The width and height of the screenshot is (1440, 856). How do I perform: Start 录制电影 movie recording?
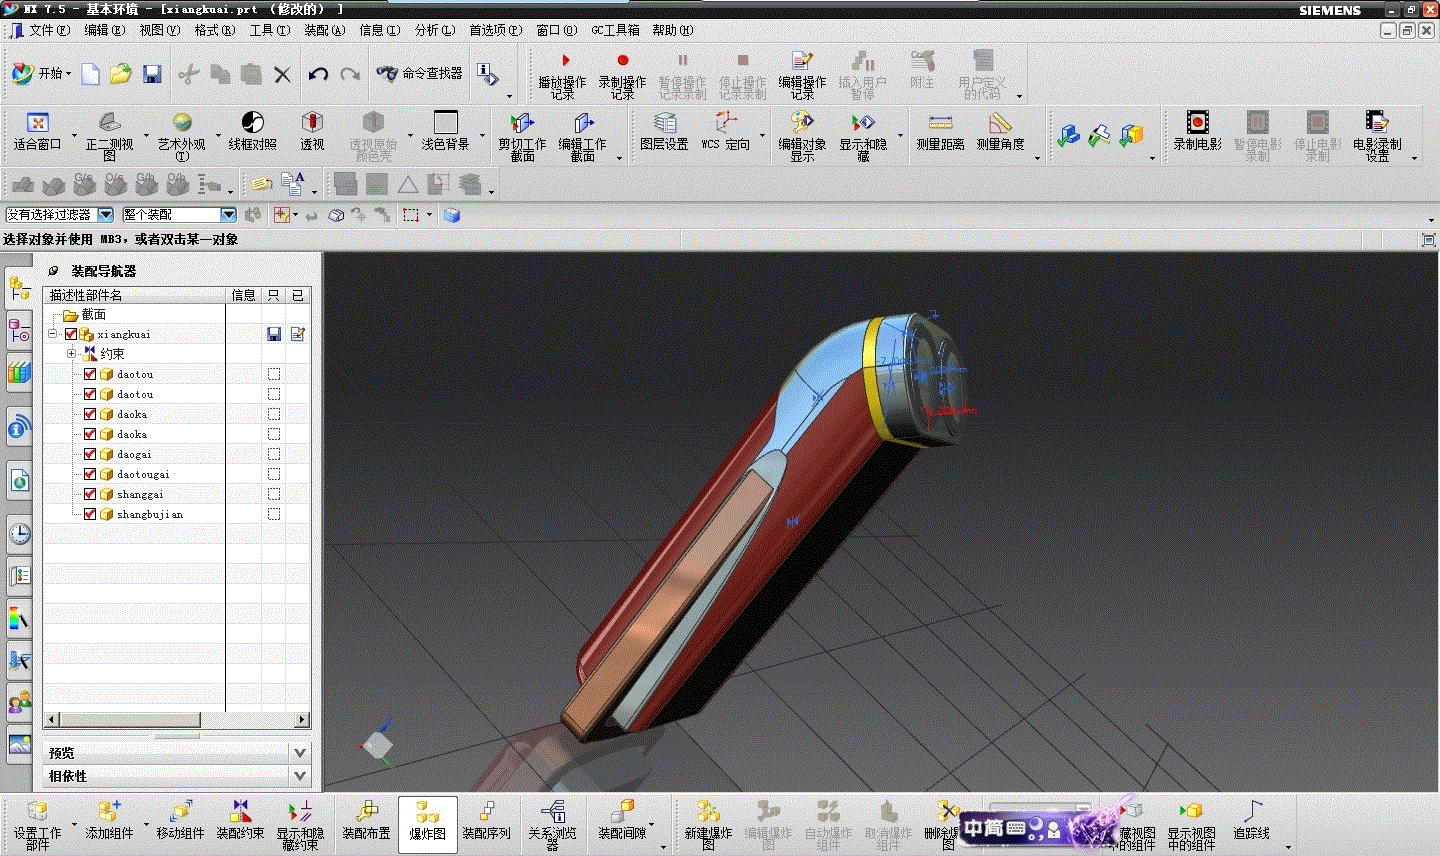1197,133
